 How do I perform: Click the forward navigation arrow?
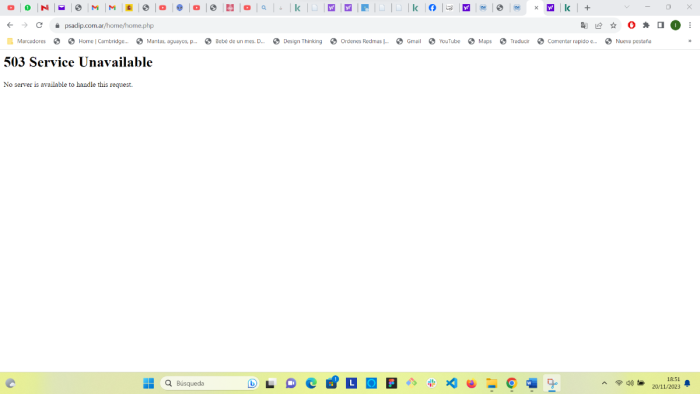pyautogui.click(x=25, y=25)
